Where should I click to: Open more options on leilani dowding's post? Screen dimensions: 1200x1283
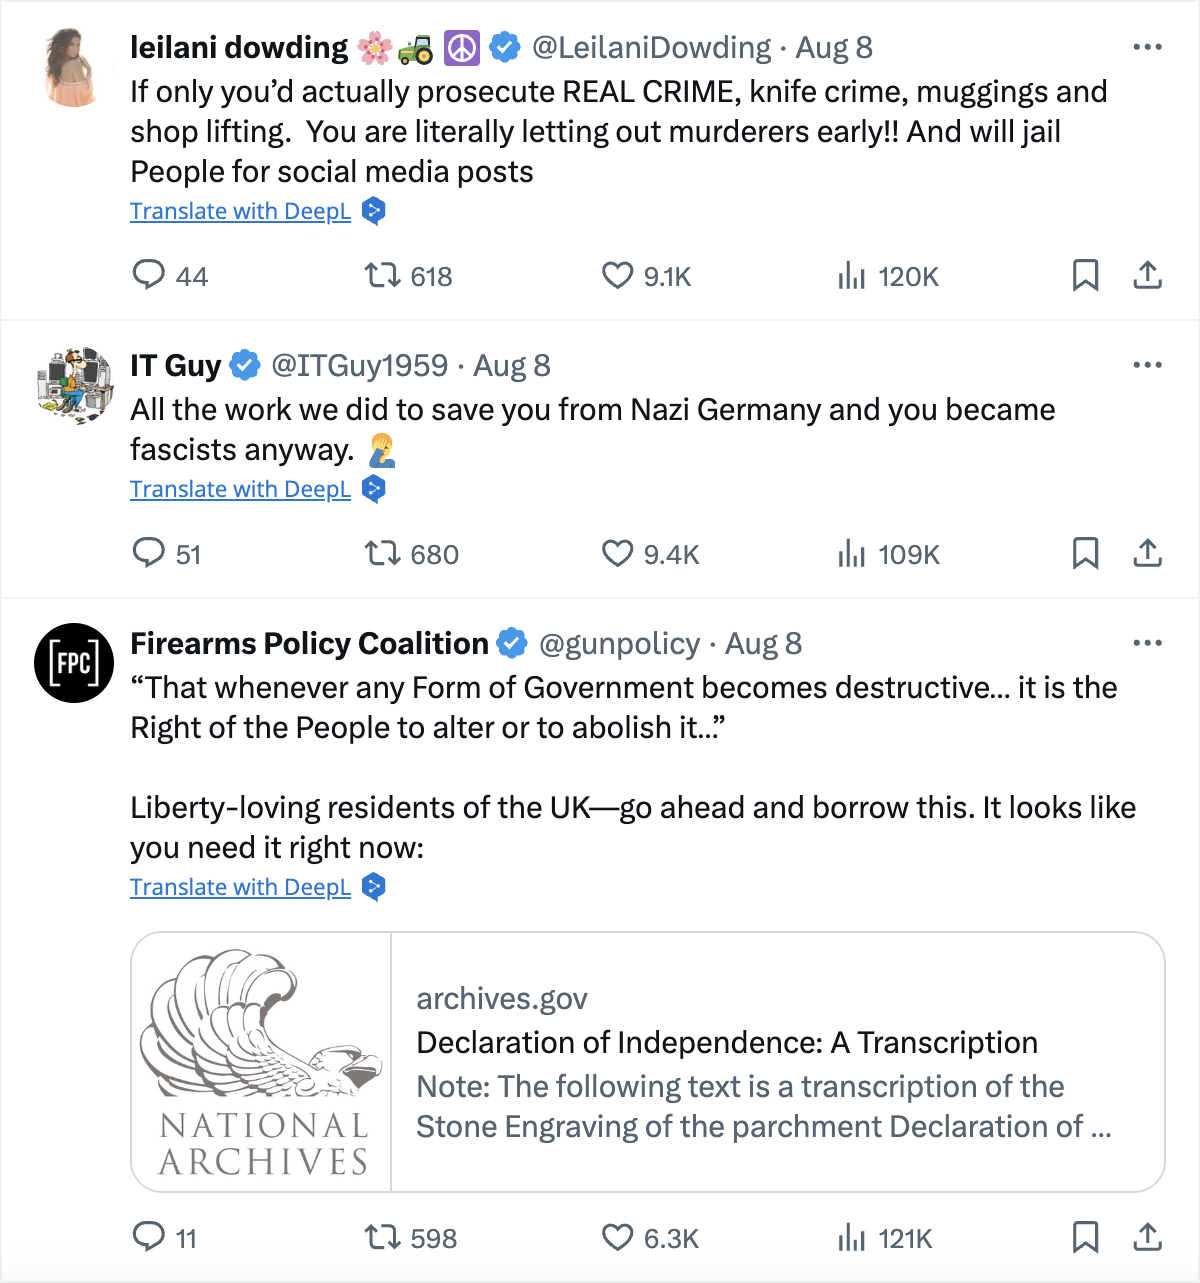[1147, 47]
